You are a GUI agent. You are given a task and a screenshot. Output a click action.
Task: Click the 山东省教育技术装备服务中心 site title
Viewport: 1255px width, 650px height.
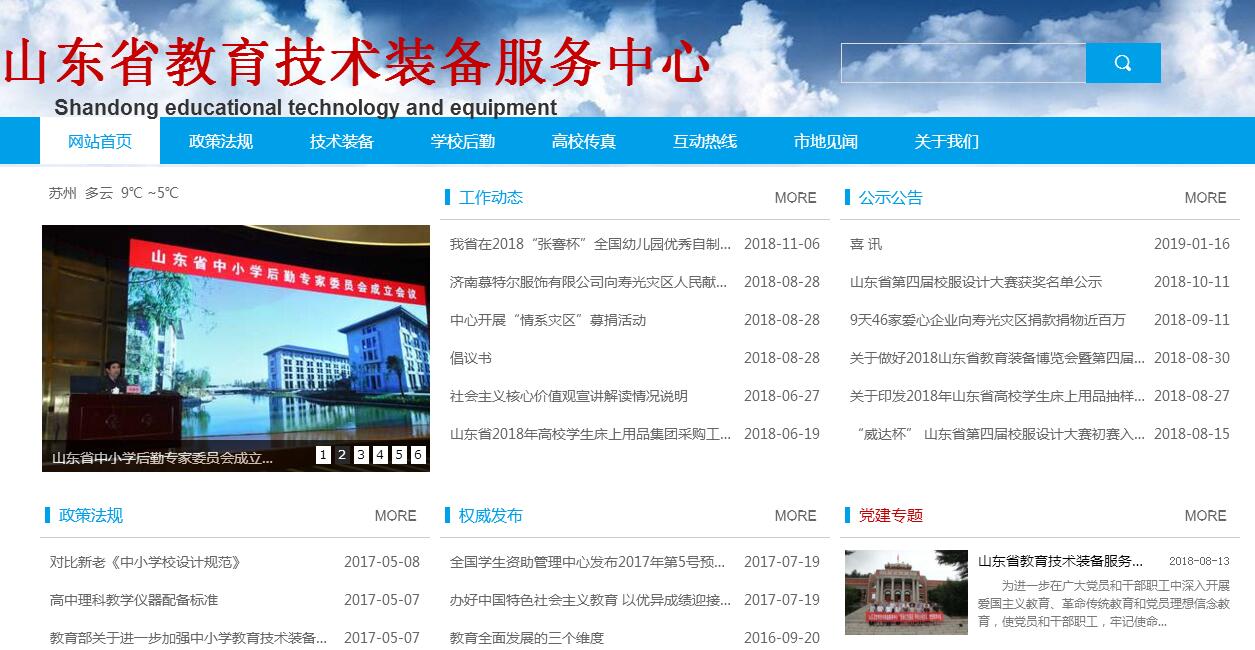click(356, 62)
